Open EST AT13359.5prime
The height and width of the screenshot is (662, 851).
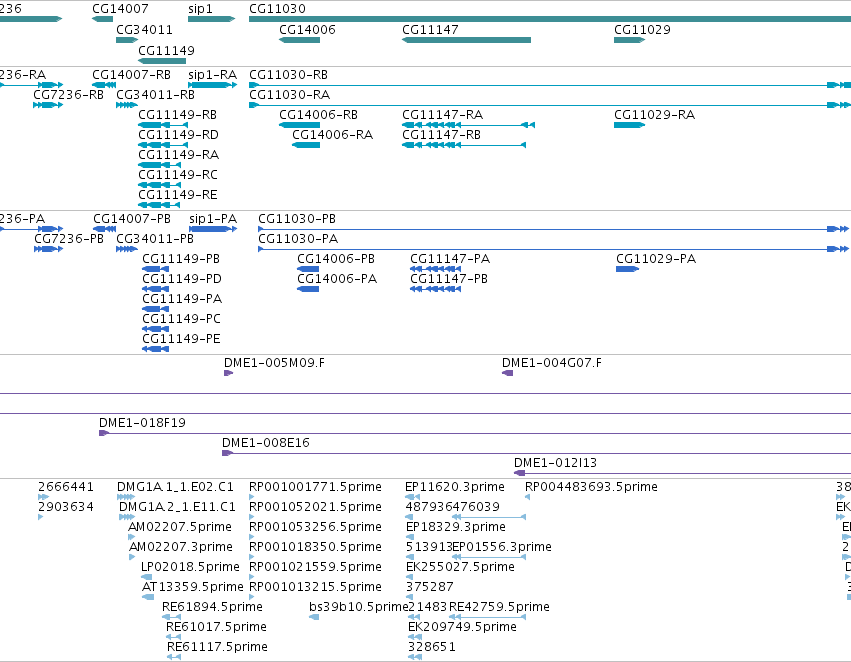coord(192,587)
